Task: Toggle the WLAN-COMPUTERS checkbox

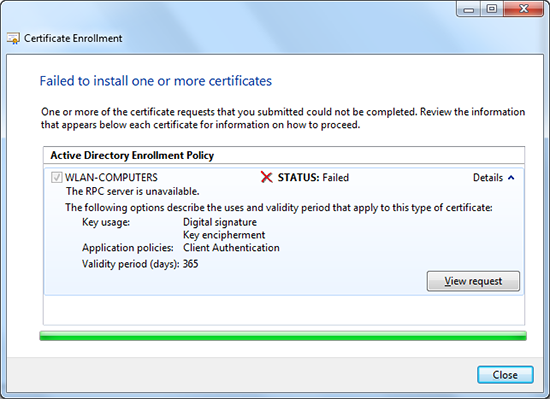Action: (x=56, y=177)
